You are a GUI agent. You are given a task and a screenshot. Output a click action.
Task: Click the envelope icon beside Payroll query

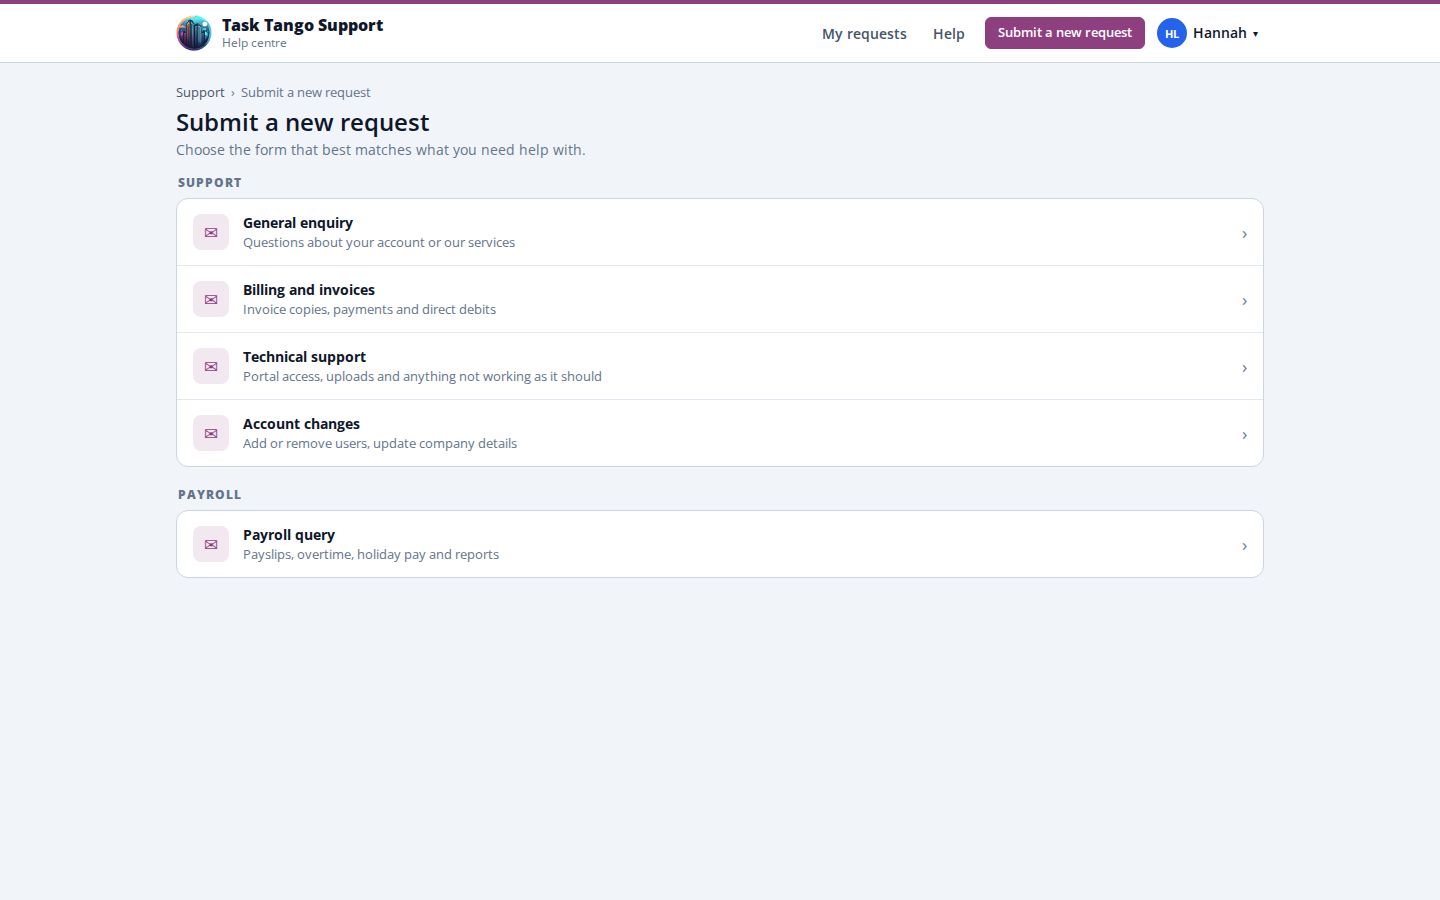(211, 544)
